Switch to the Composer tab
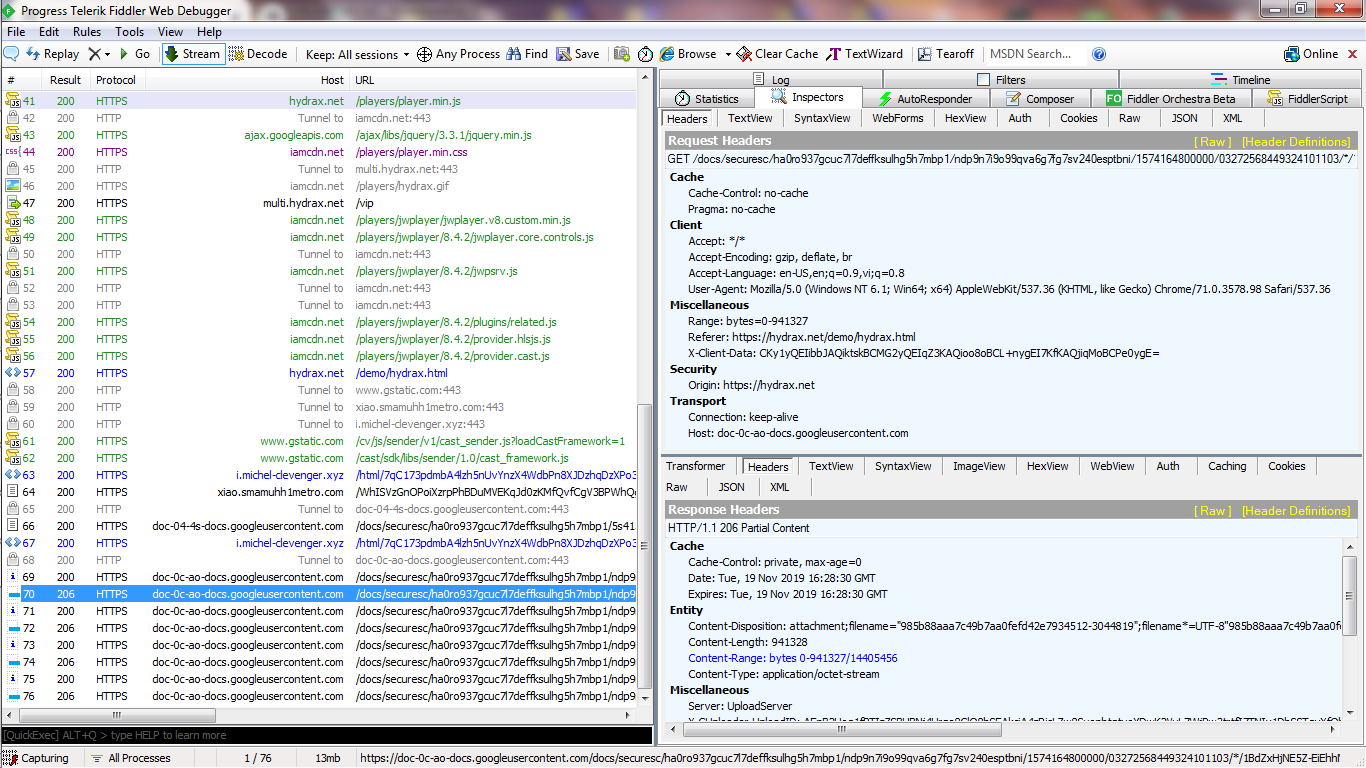Image resolution: width=1366 pixels, height=768 pixels. pos(1040,99)
